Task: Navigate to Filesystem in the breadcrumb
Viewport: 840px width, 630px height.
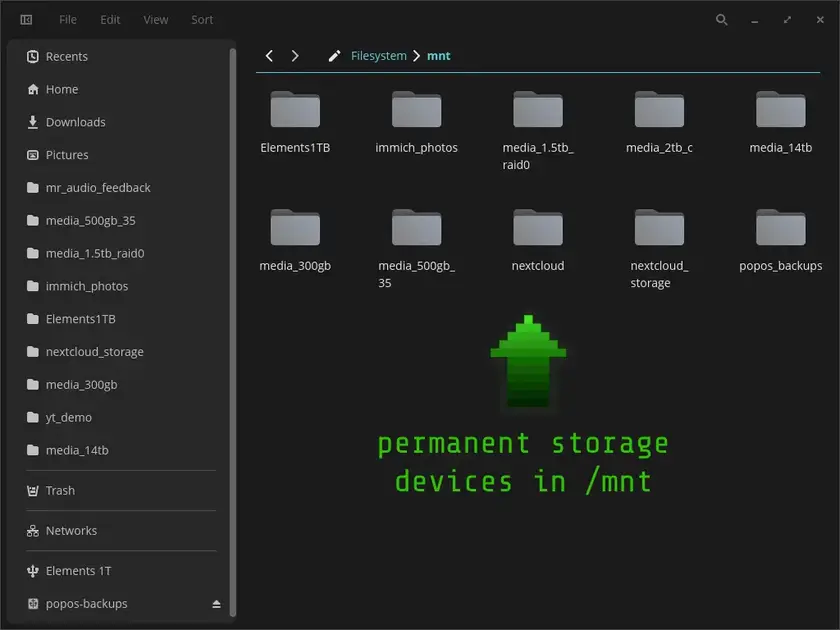Action: pyautogui.click(x=379, y=56)
